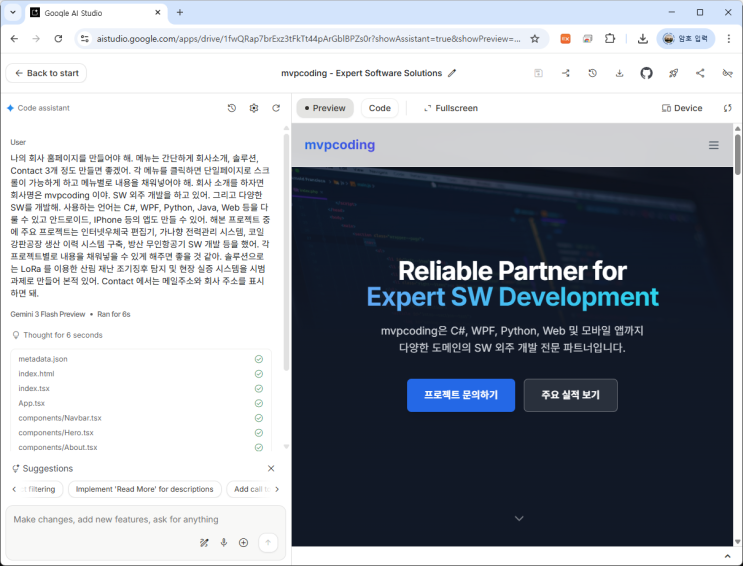Screen dimensions: 743x566
Task: Select the Preview tab
Action: pos(324,108)
